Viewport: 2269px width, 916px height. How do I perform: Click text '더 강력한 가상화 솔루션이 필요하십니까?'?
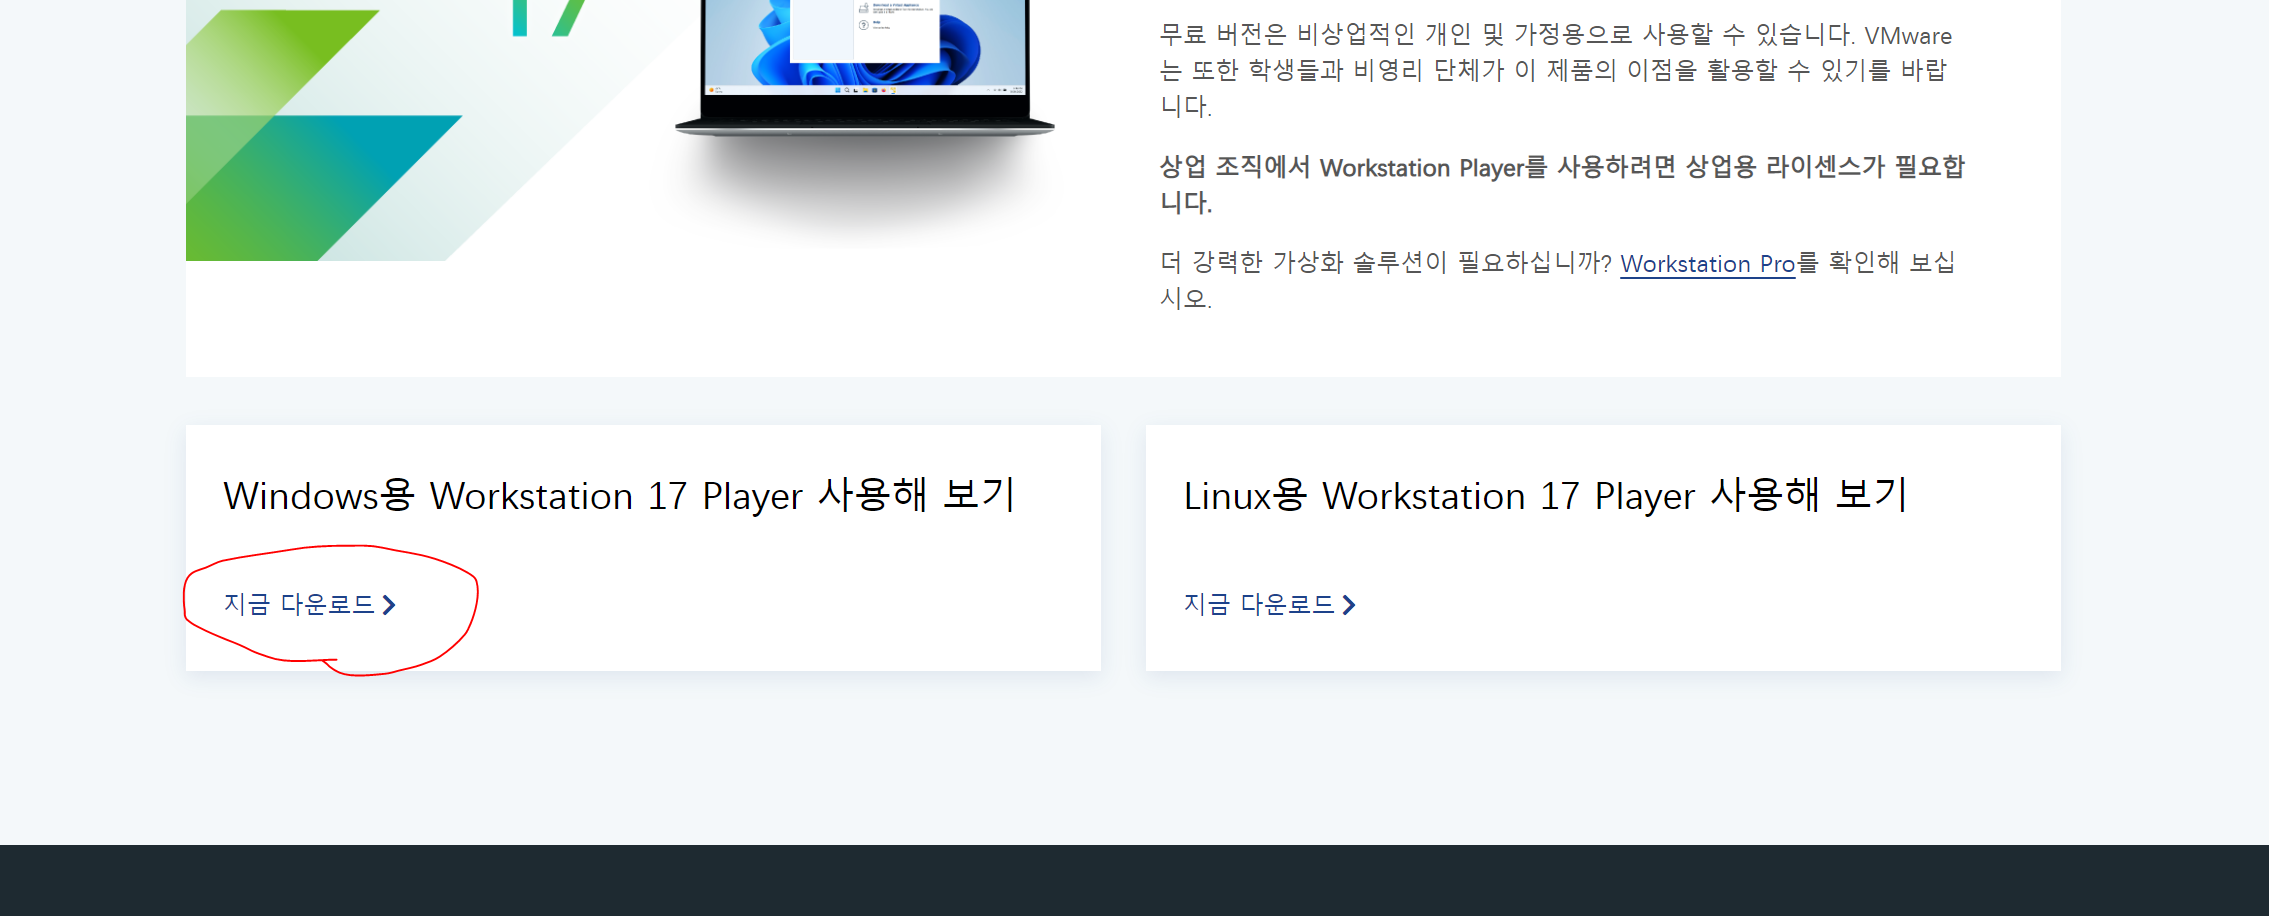1385,263
